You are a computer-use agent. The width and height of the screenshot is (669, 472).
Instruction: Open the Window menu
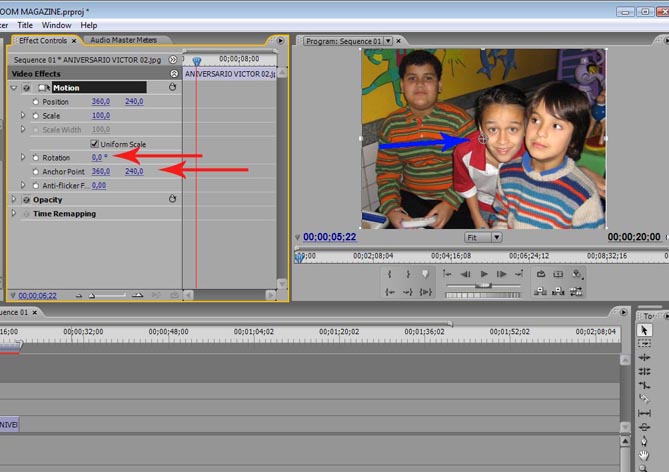pos(56,25)
